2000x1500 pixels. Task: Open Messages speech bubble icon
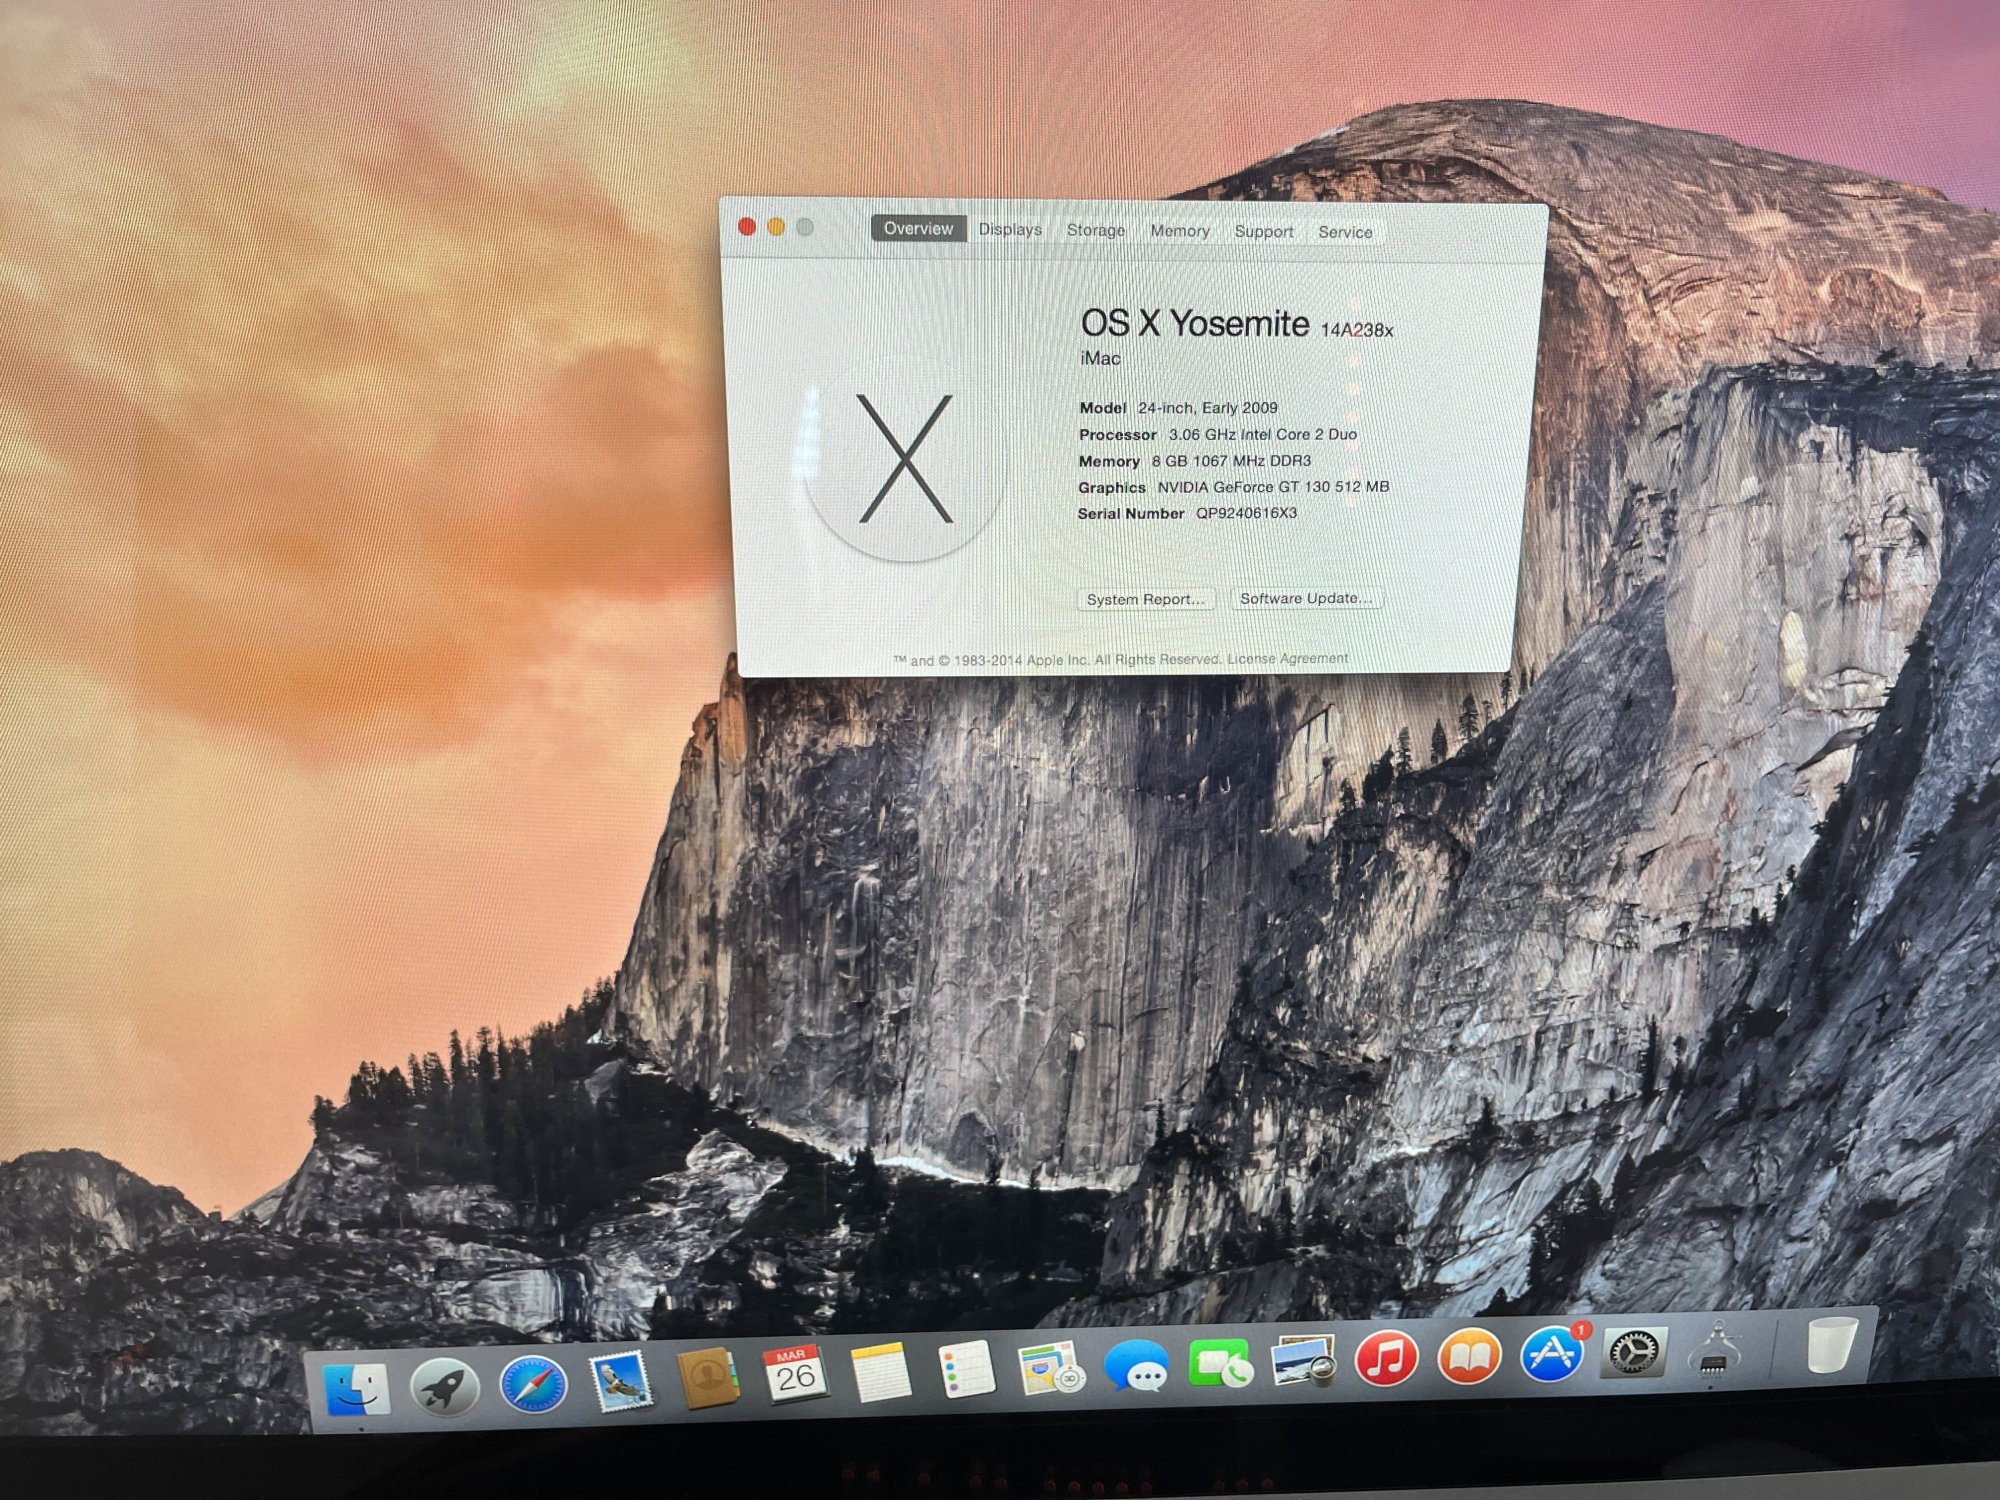(x=1137, y=1366)
